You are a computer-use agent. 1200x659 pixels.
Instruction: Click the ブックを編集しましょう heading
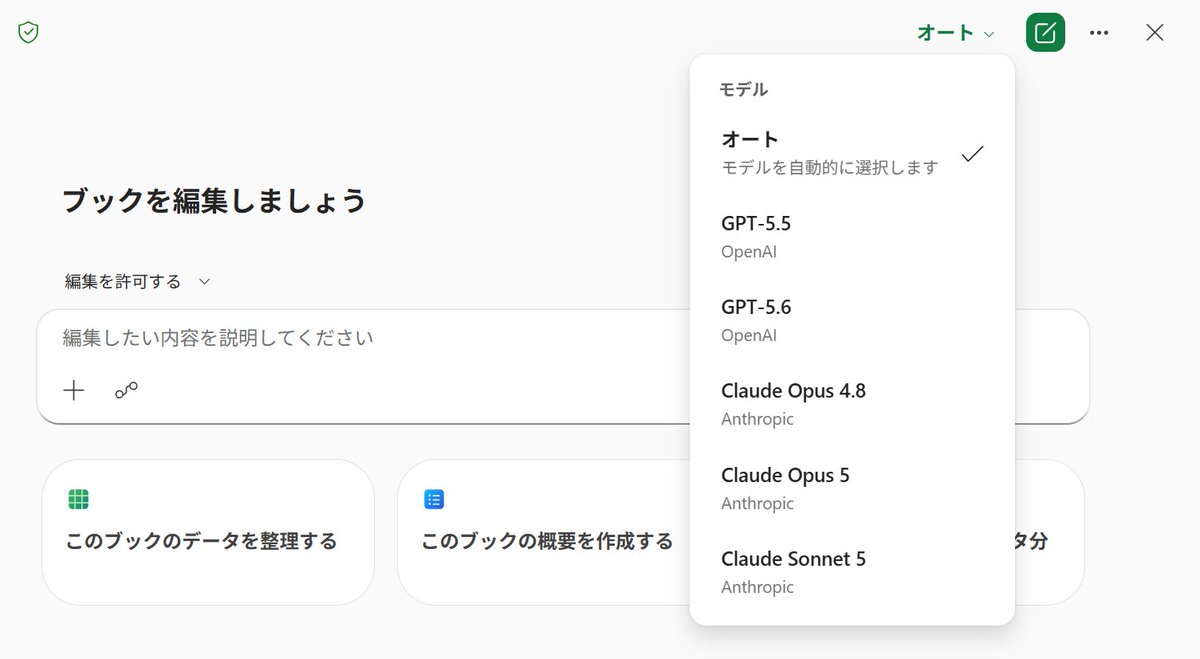(214, 201)
